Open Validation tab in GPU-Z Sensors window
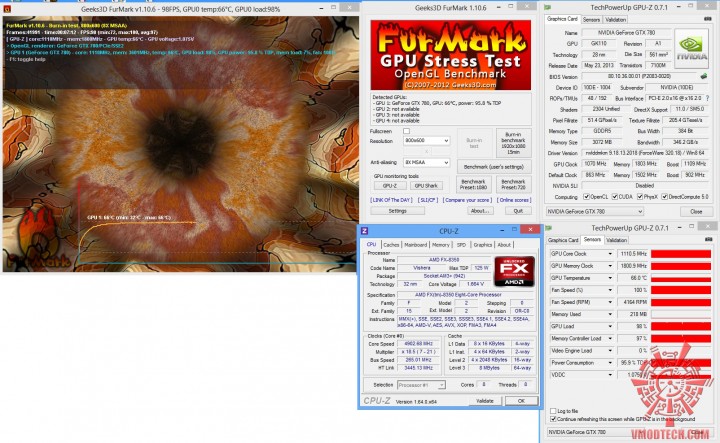Screen dimensions: 720x443 616,240
